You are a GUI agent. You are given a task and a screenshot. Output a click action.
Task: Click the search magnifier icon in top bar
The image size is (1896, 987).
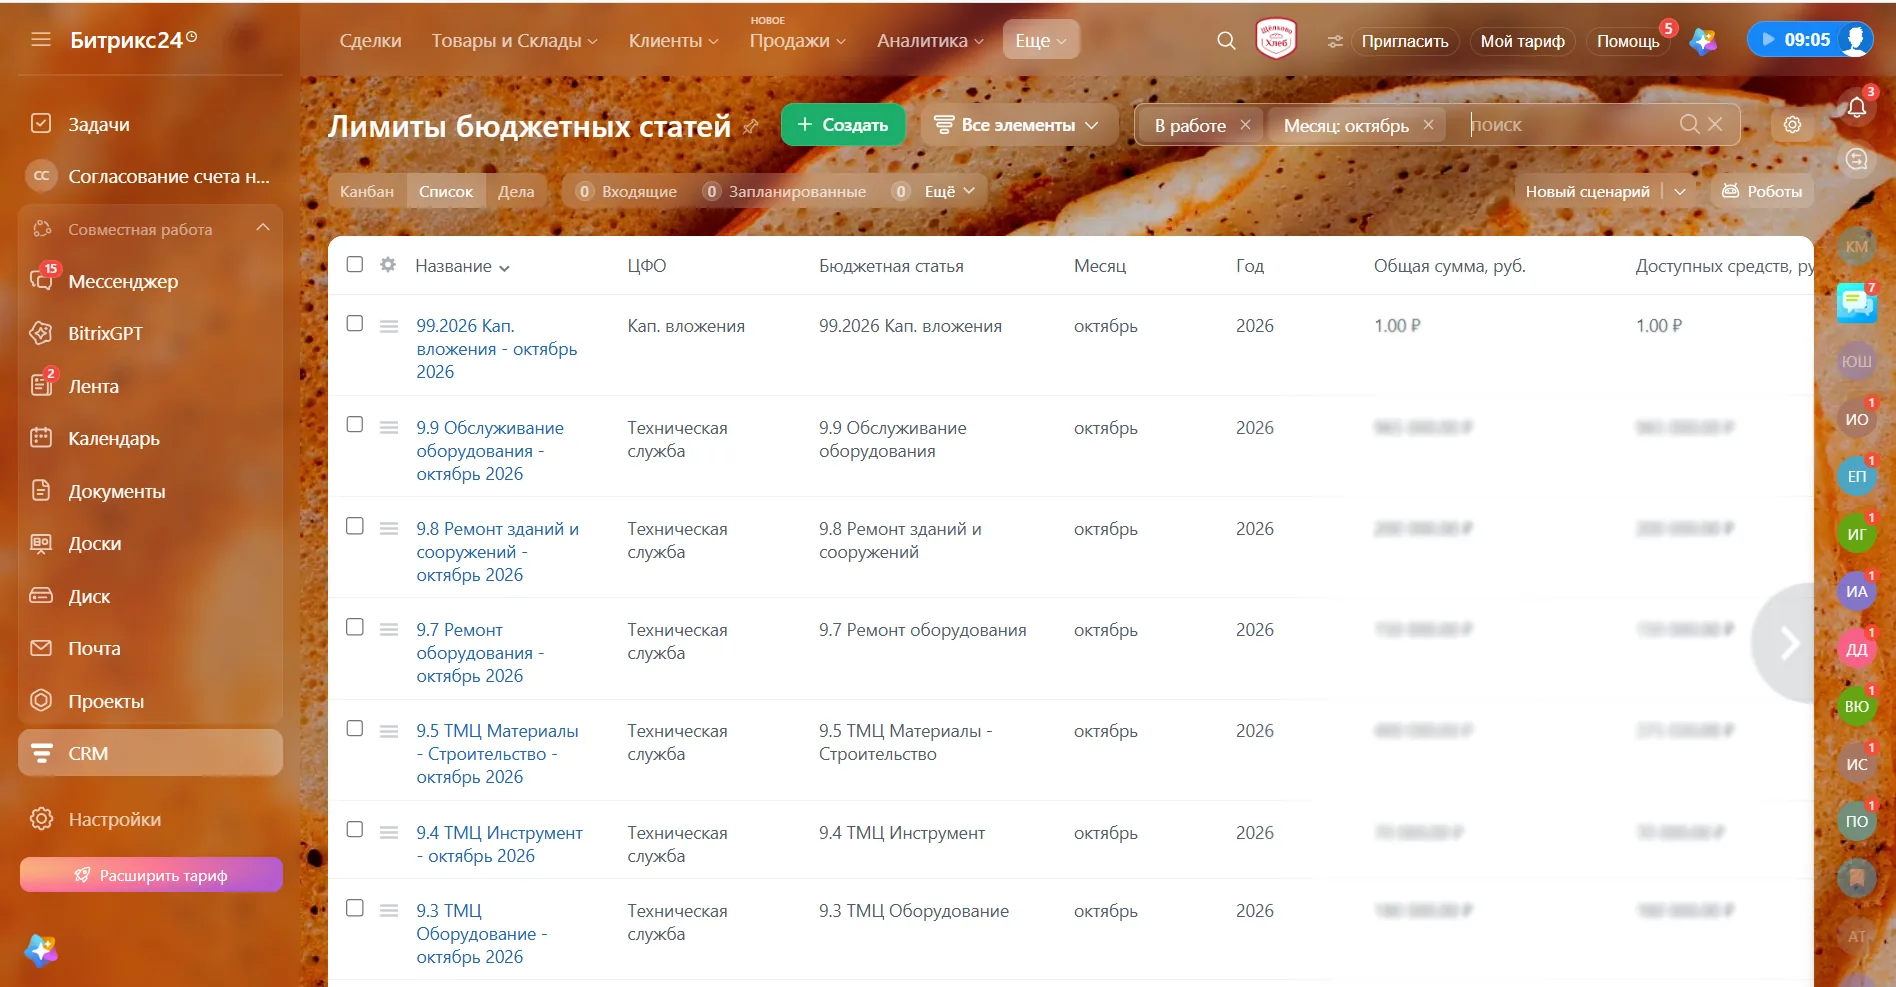(x=1226, y=41)
